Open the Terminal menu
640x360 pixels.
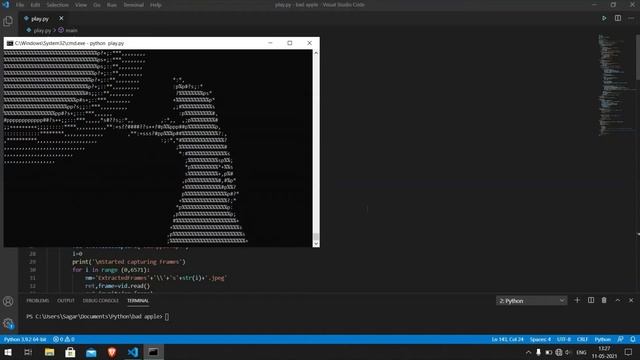click(133, 5)
